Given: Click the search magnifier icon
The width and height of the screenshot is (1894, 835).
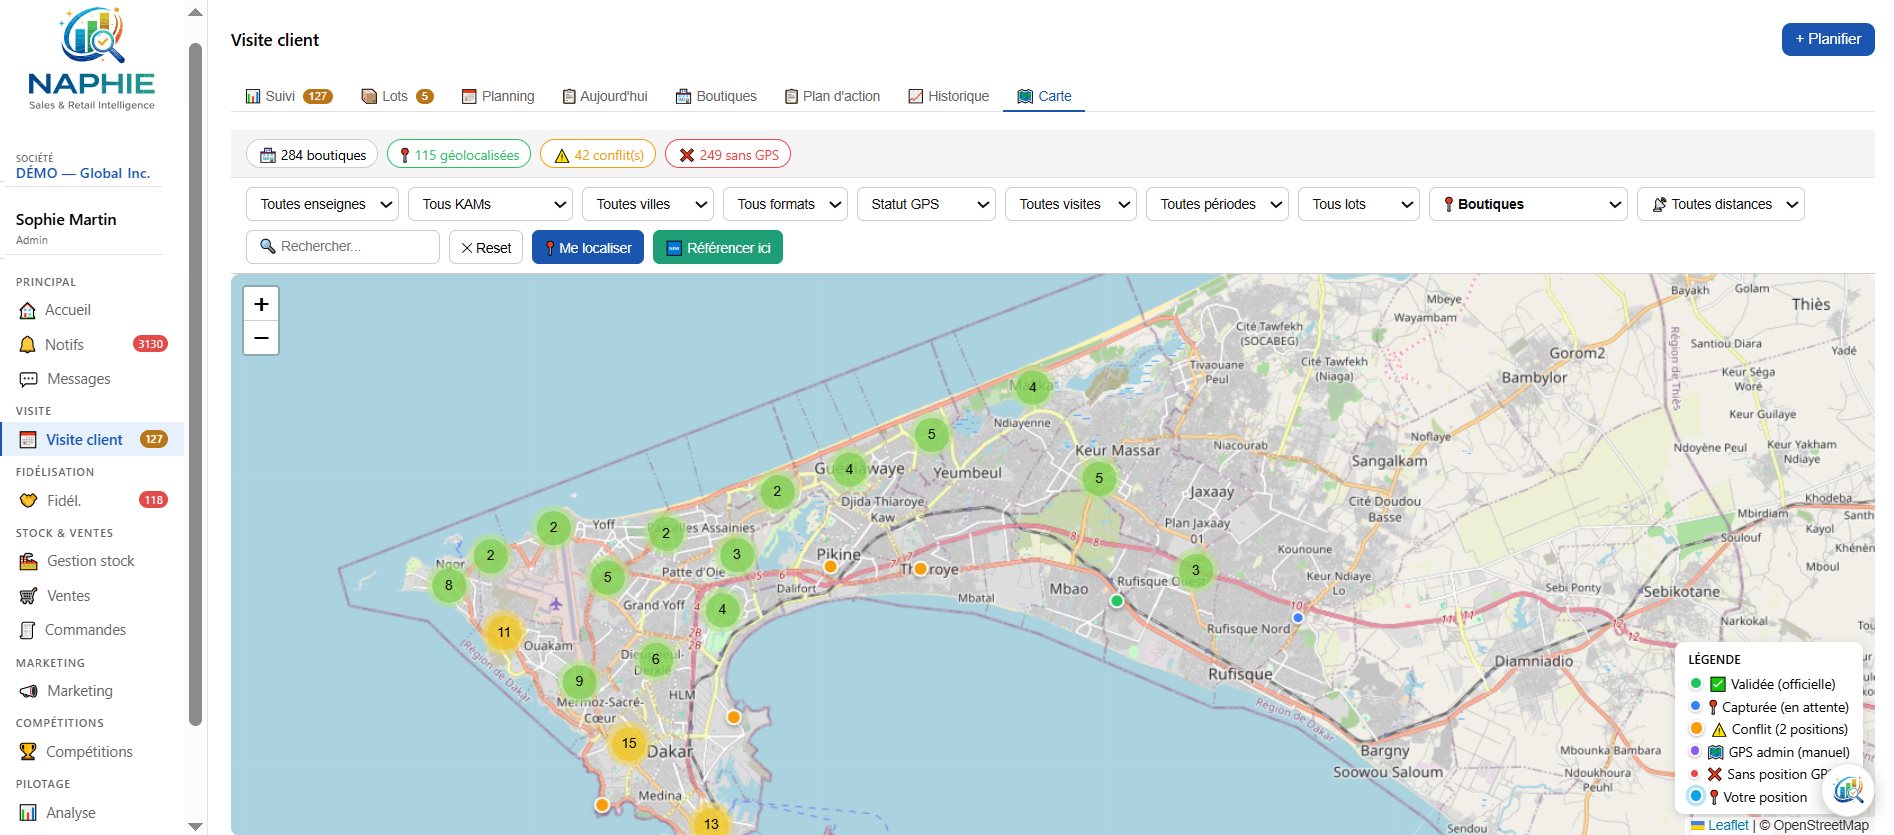Looking at the screenshot, I should (268, 246).
